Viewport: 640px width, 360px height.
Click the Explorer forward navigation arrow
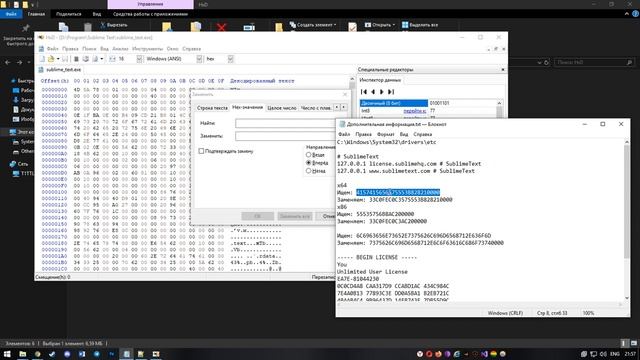click(x=19, y=62)
